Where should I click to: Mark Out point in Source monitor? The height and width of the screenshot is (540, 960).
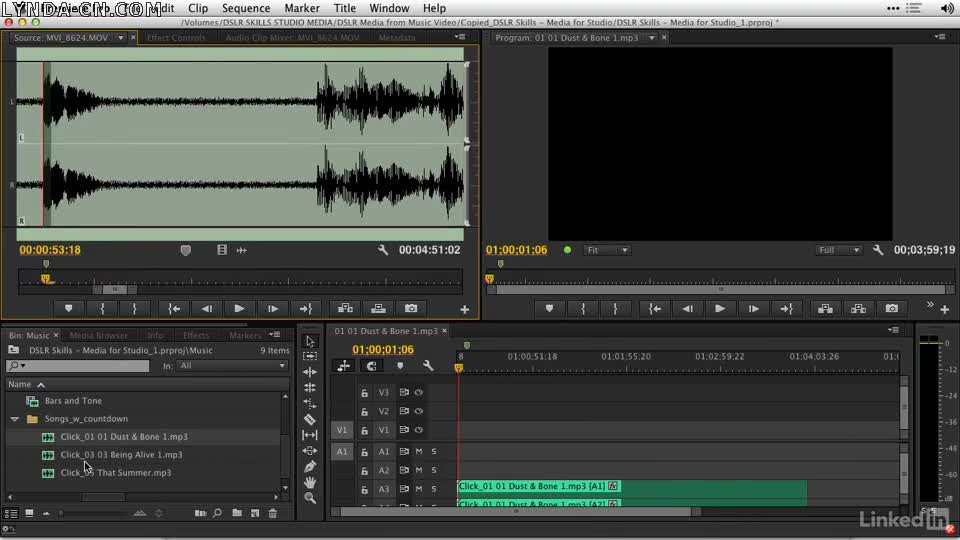coord(134,309)
